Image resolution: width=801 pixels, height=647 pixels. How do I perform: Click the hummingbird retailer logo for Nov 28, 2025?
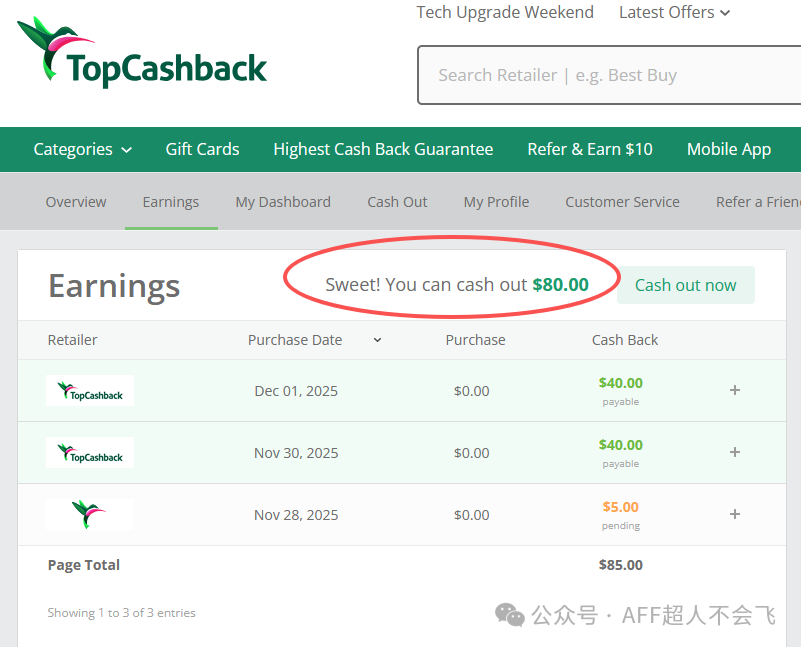click(90, 514)
